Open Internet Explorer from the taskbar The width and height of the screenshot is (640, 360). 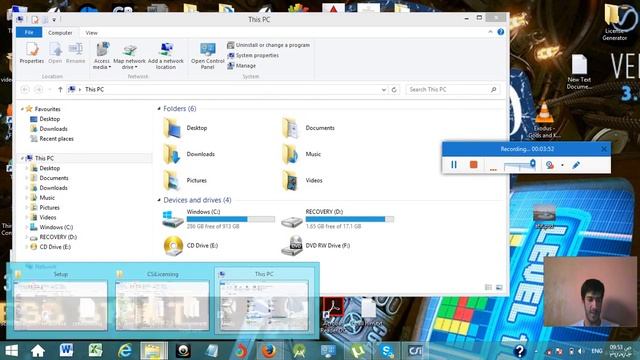point(124,351)
